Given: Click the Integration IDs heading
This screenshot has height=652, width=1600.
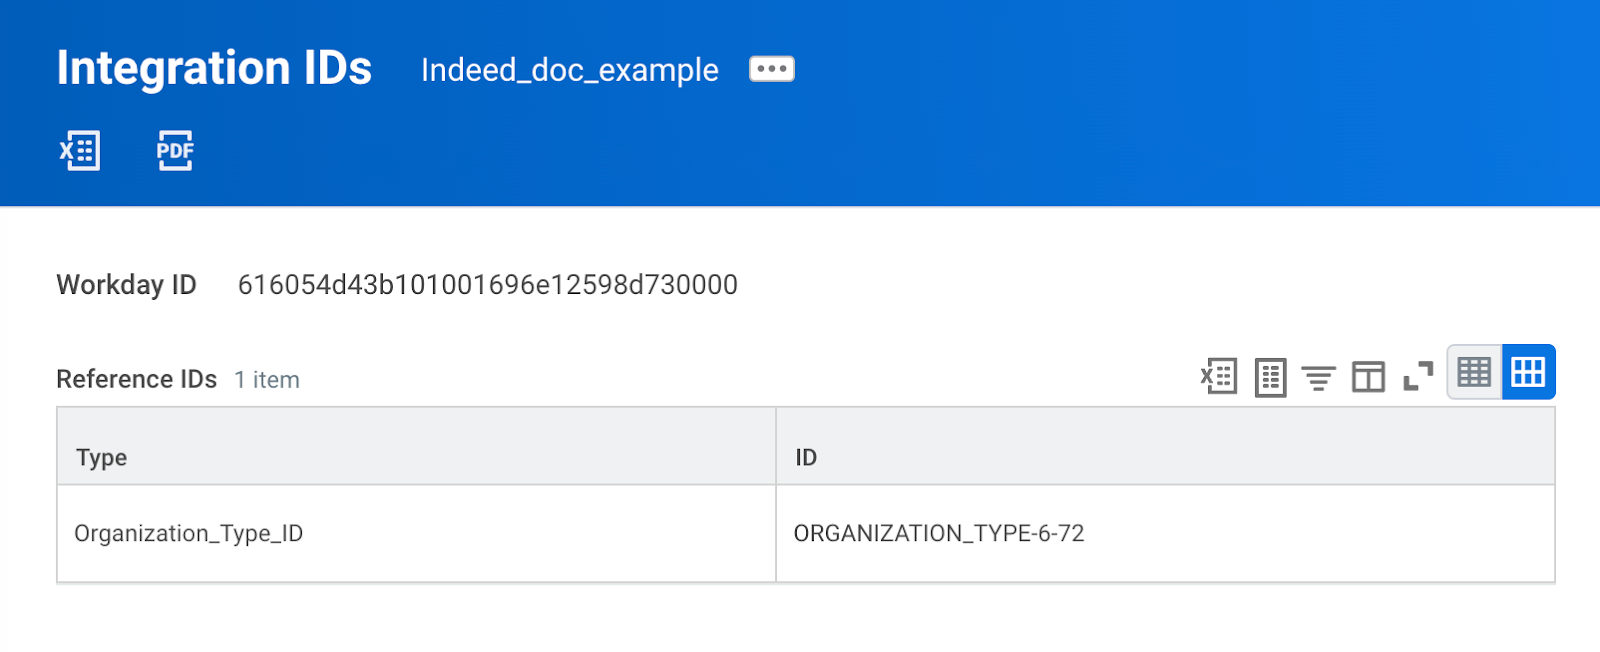Looking at the screenshot, I should coord(214,68).
